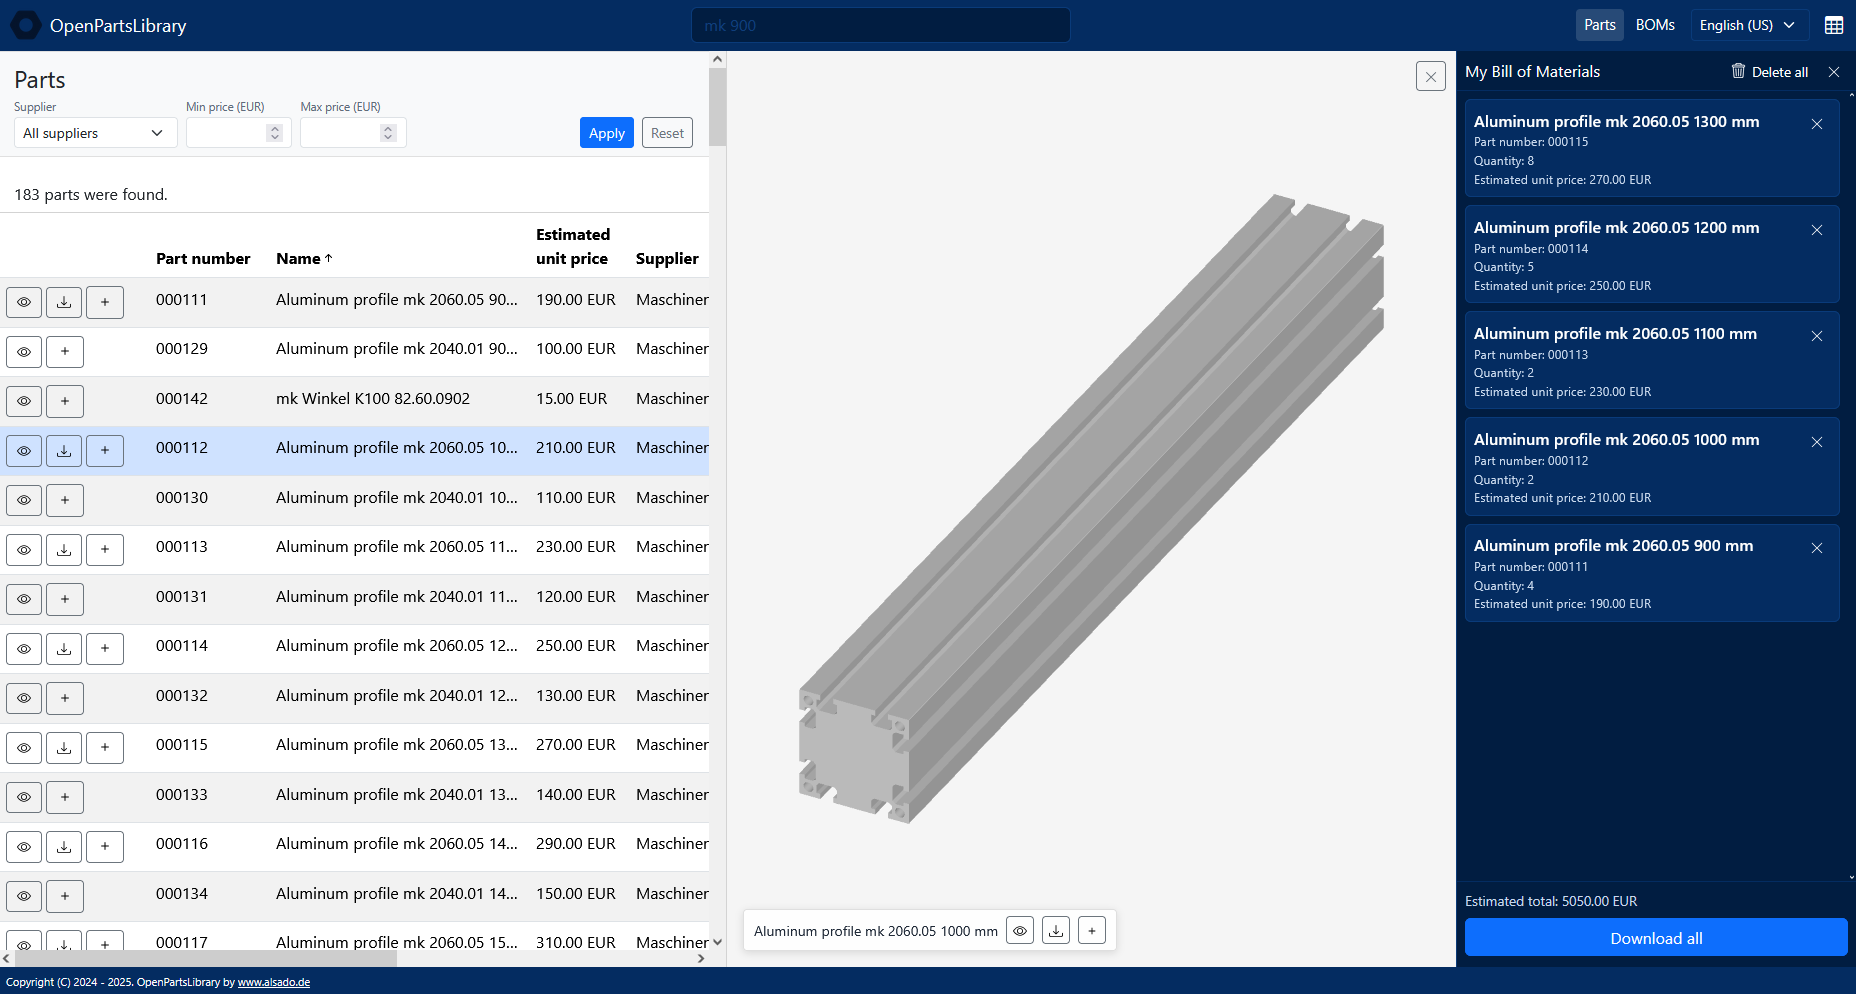Toggle preview for part 000112
The width and height of the screenshot is (1856, 994).
click(24, 451)
